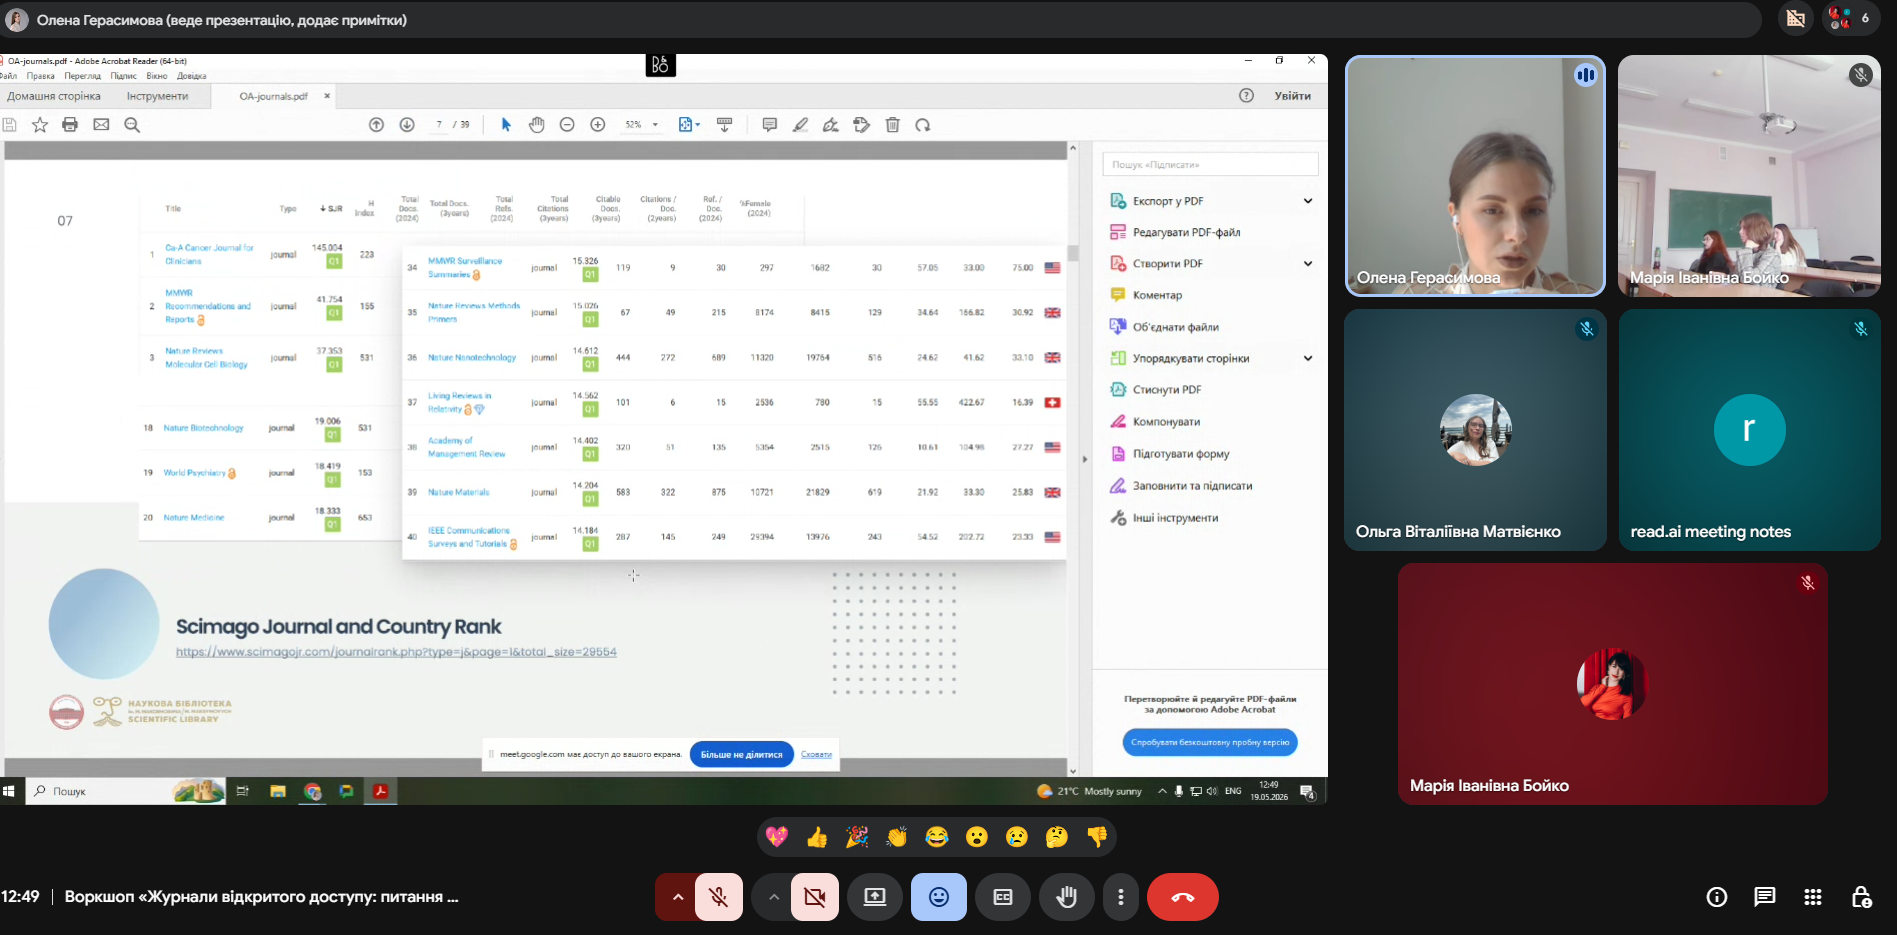Zoom out of the PDF with minus icon
1897x935 pixels.
(x=567, y=125)
